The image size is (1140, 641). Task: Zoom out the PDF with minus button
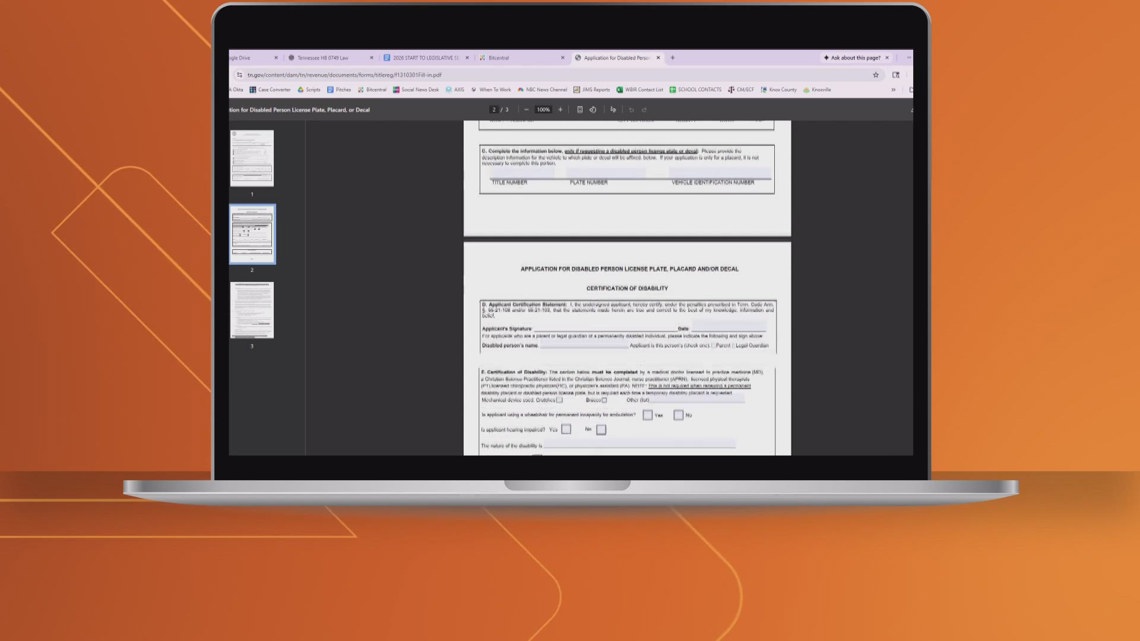point(527,110)
